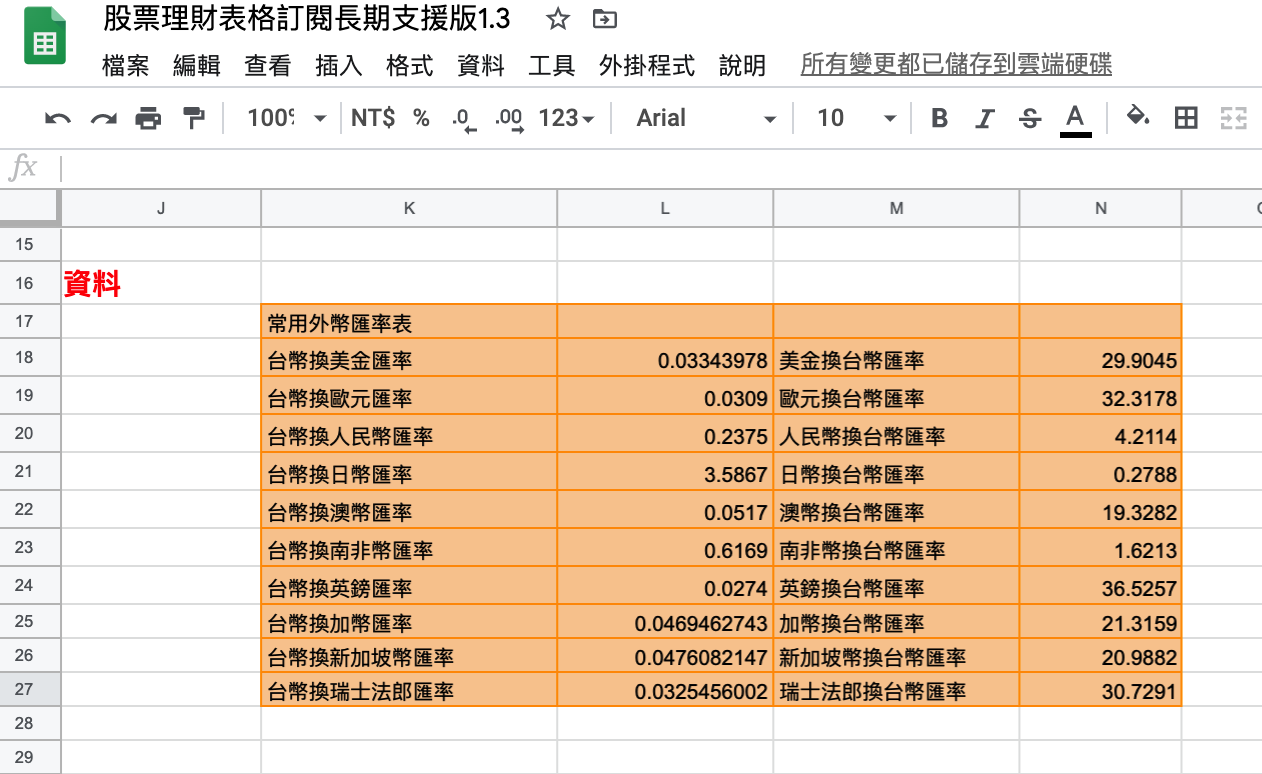Image resolution: width=1262 pixels, height=774 pixels.
Task: Toggle bold formatting
Action: coord(939,118)
